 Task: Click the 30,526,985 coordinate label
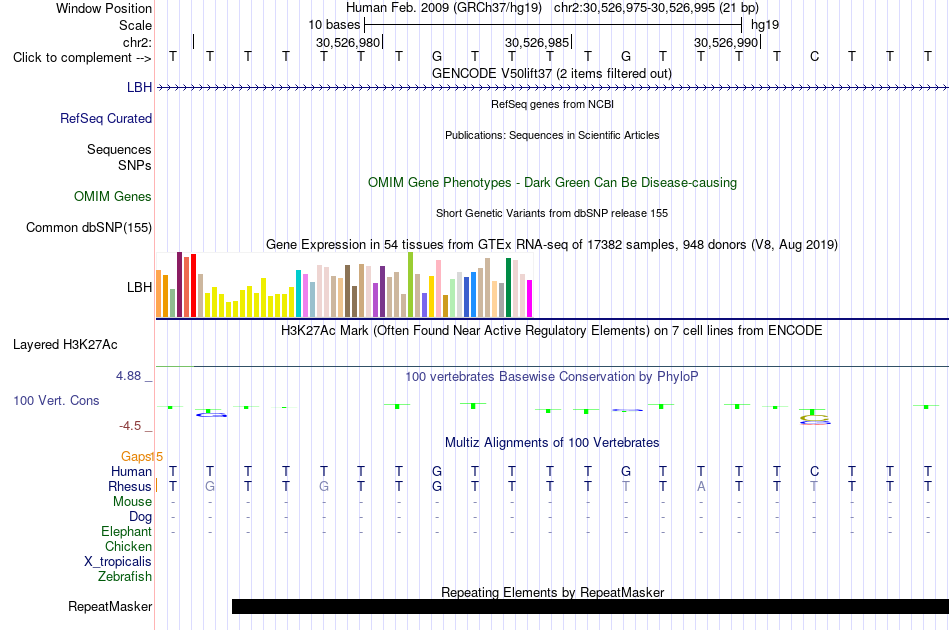(537, 42)
